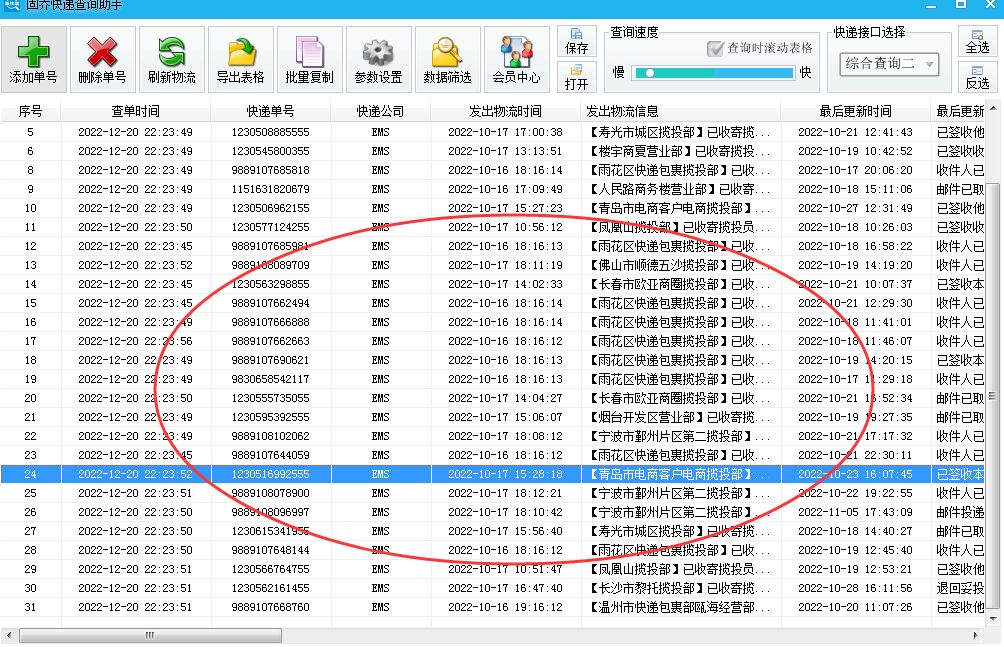This screenshot has width=1004, height=647.
Task: Click update time 2022-10-28 16:11:56
Action: point(855,589)
